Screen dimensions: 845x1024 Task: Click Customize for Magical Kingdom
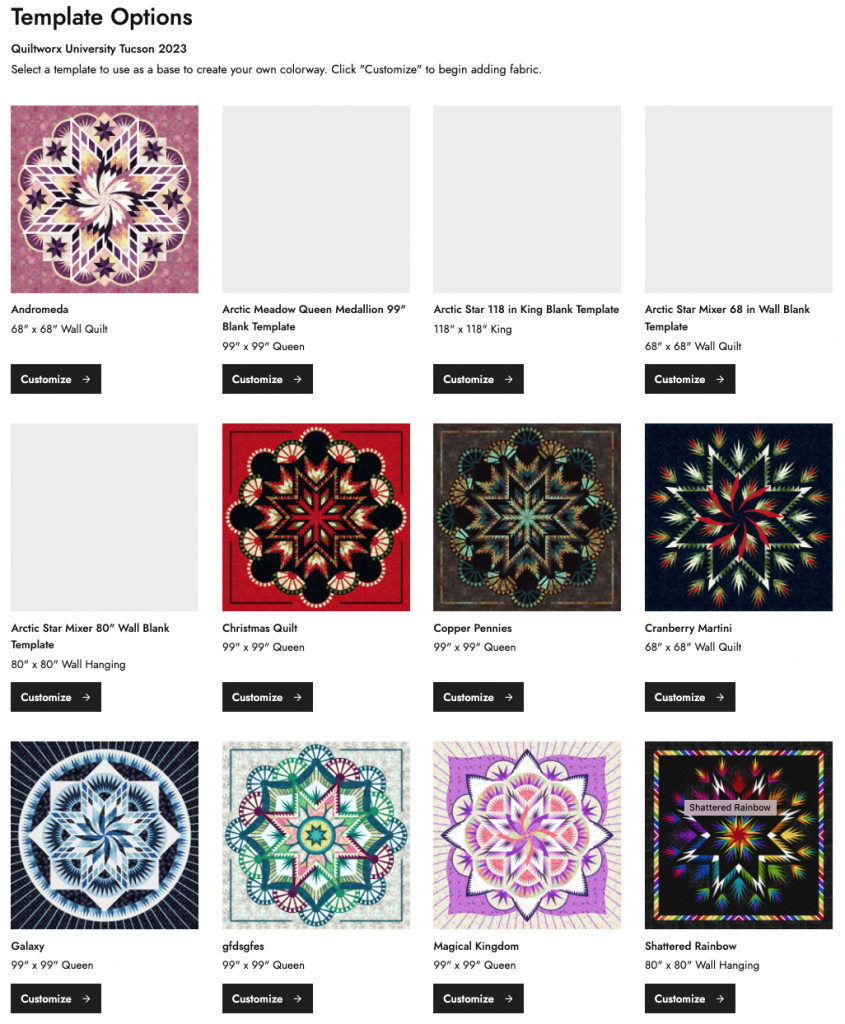[x=478, y=999]
